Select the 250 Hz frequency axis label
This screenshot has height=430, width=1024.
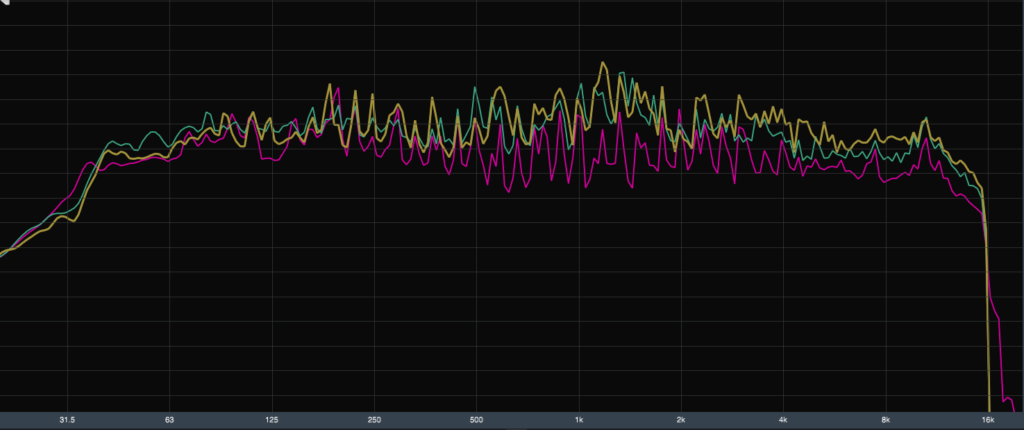pyautogui.click(x=374, y=420)
